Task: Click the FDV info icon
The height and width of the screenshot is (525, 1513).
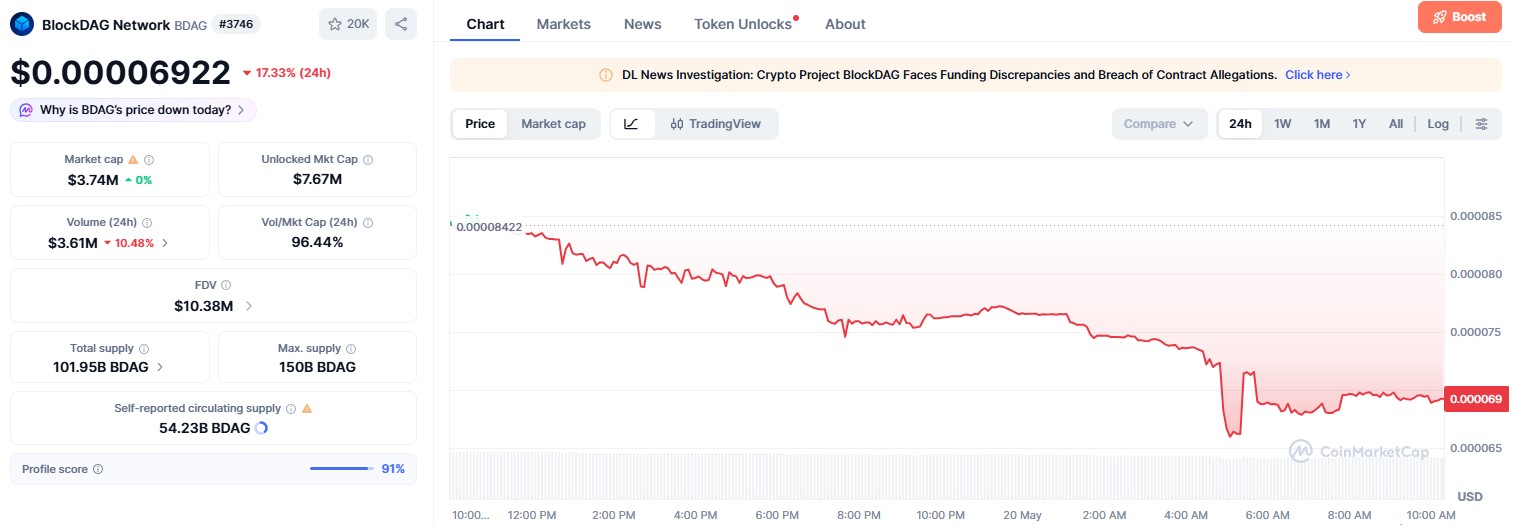Action: [x=225, y=286]
